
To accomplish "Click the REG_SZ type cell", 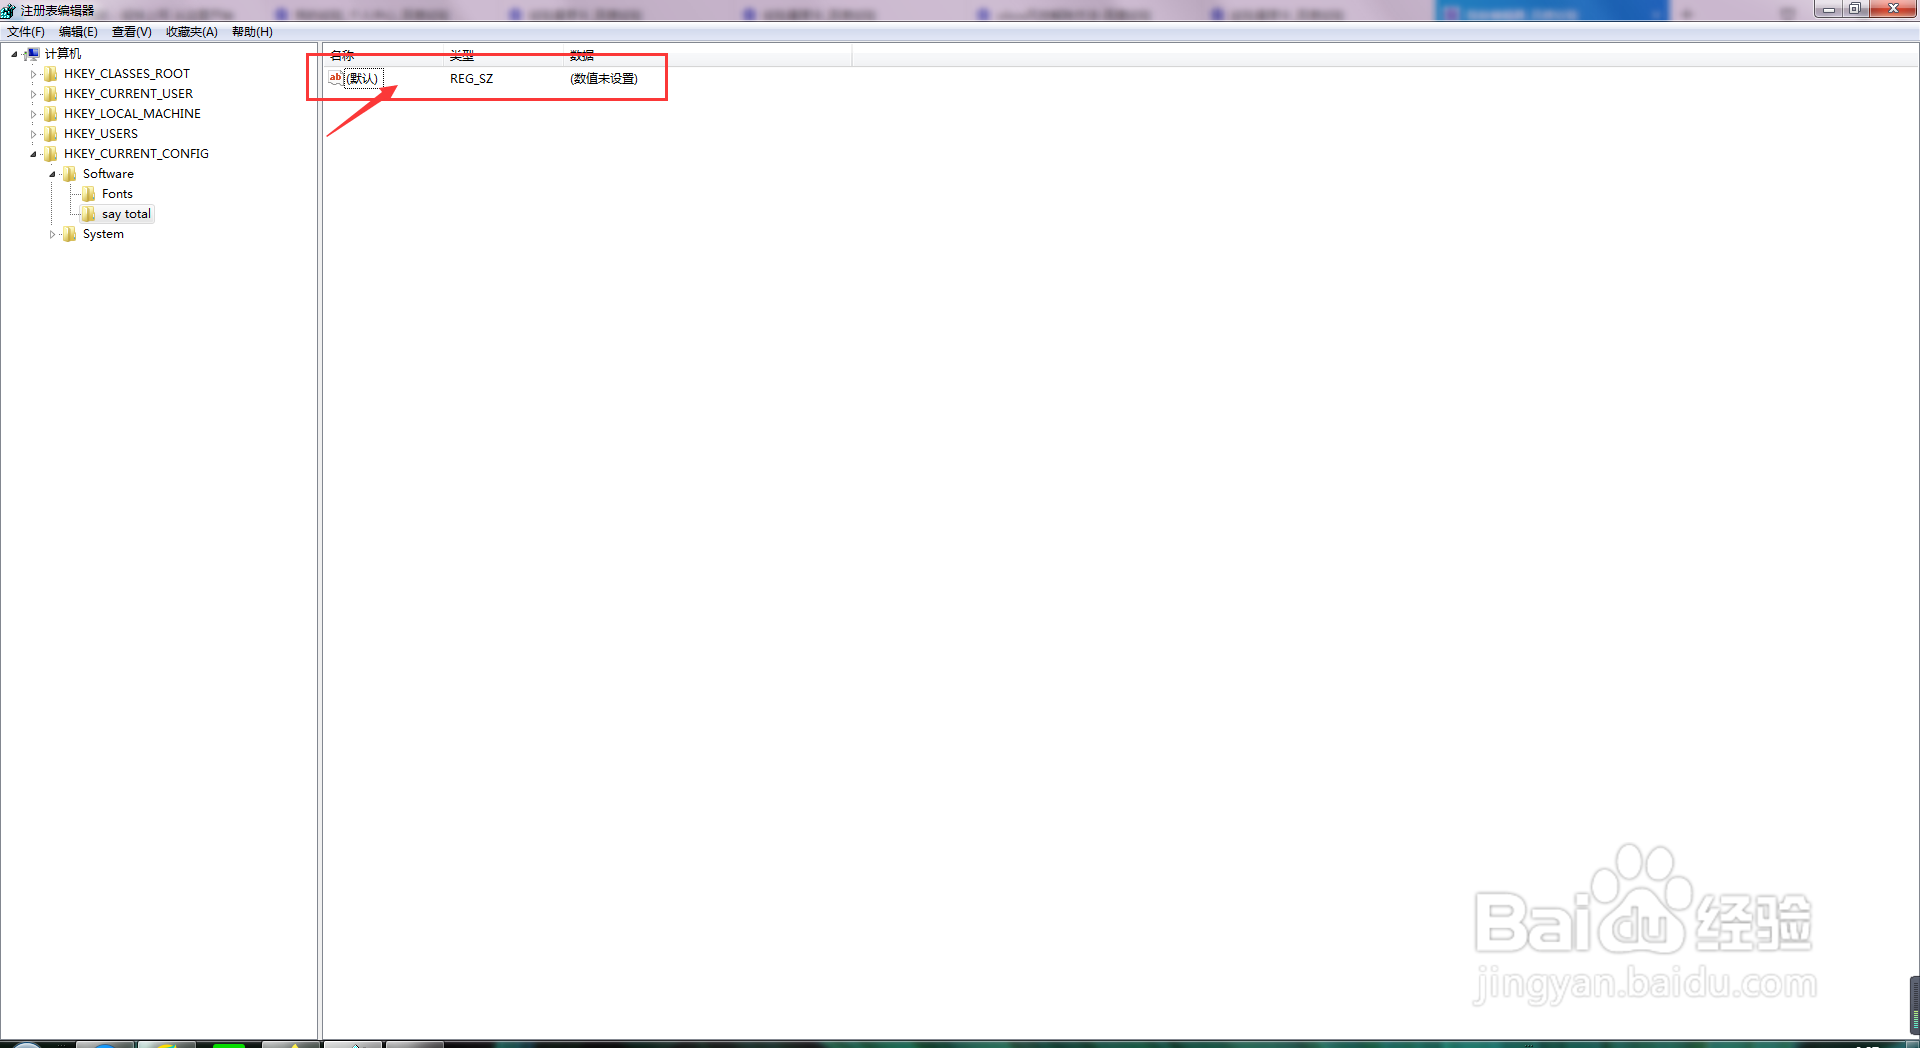I will pyautogui.click(x=471, y=79).
